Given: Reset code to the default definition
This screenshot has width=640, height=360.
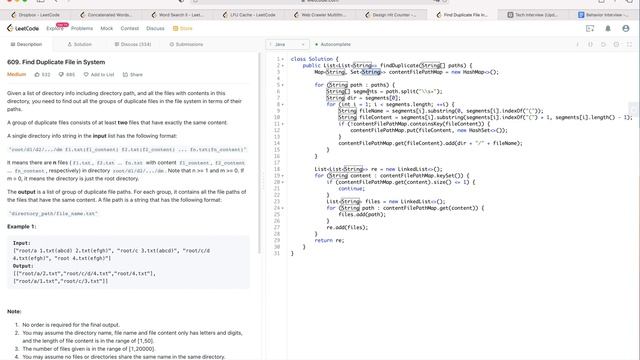Looking at the screenshot, I should [603, 44].
